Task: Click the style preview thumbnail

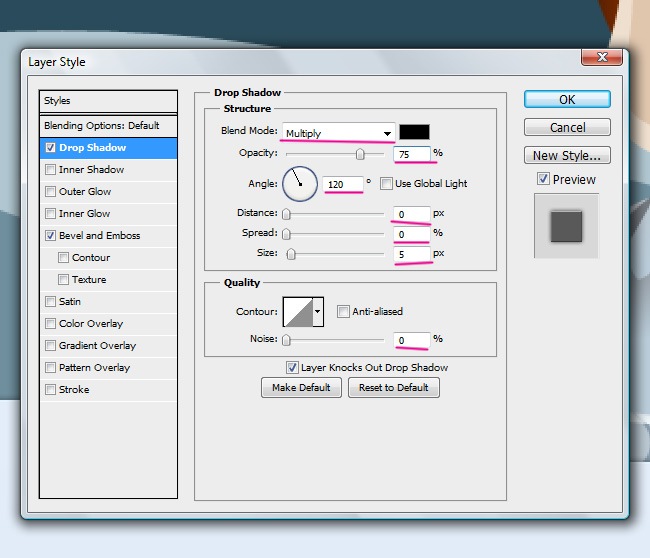Action: pos(566,225)
